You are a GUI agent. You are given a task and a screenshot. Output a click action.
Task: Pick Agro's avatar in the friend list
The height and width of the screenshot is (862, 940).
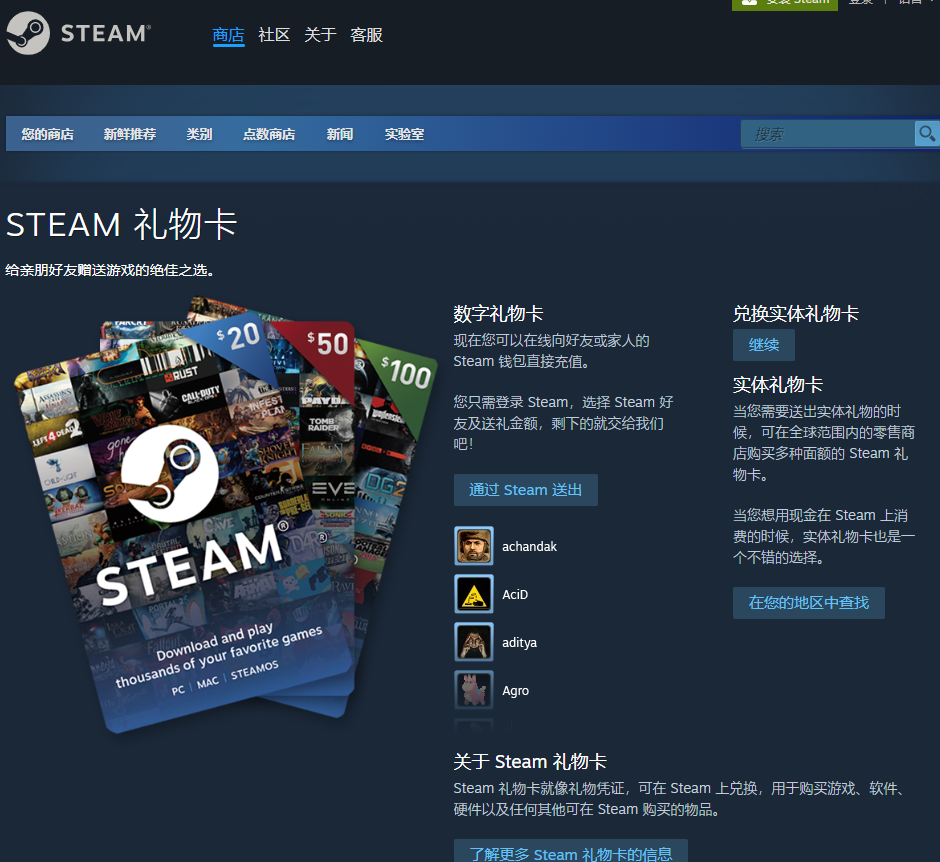point(474,690)
